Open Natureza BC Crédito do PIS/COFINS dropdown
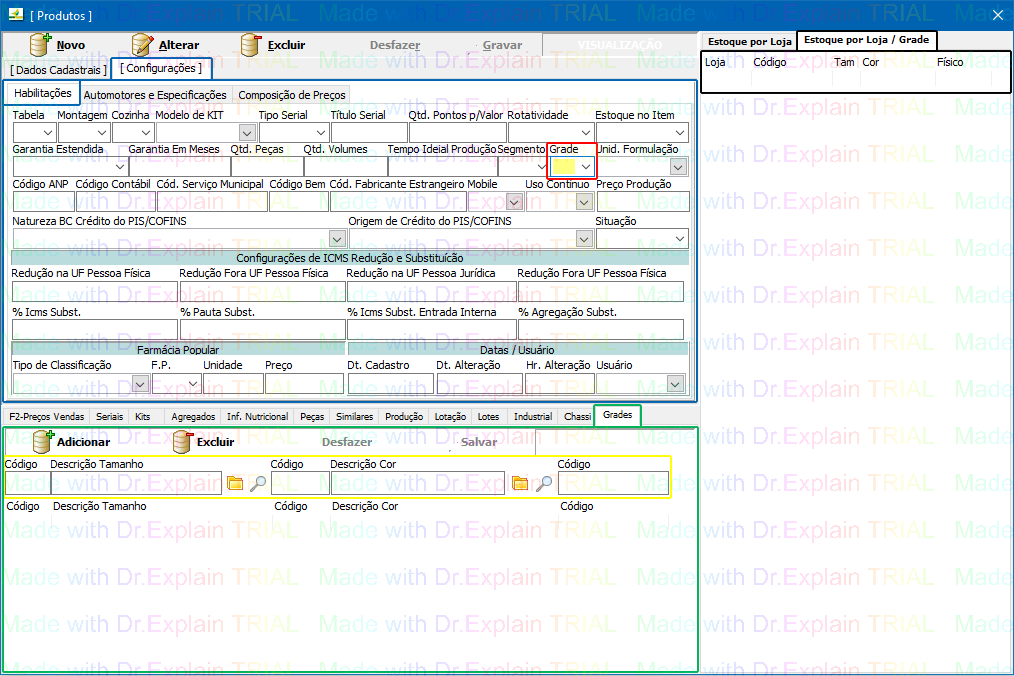This screenshot has height=676, width=1014. pos(338,239)
